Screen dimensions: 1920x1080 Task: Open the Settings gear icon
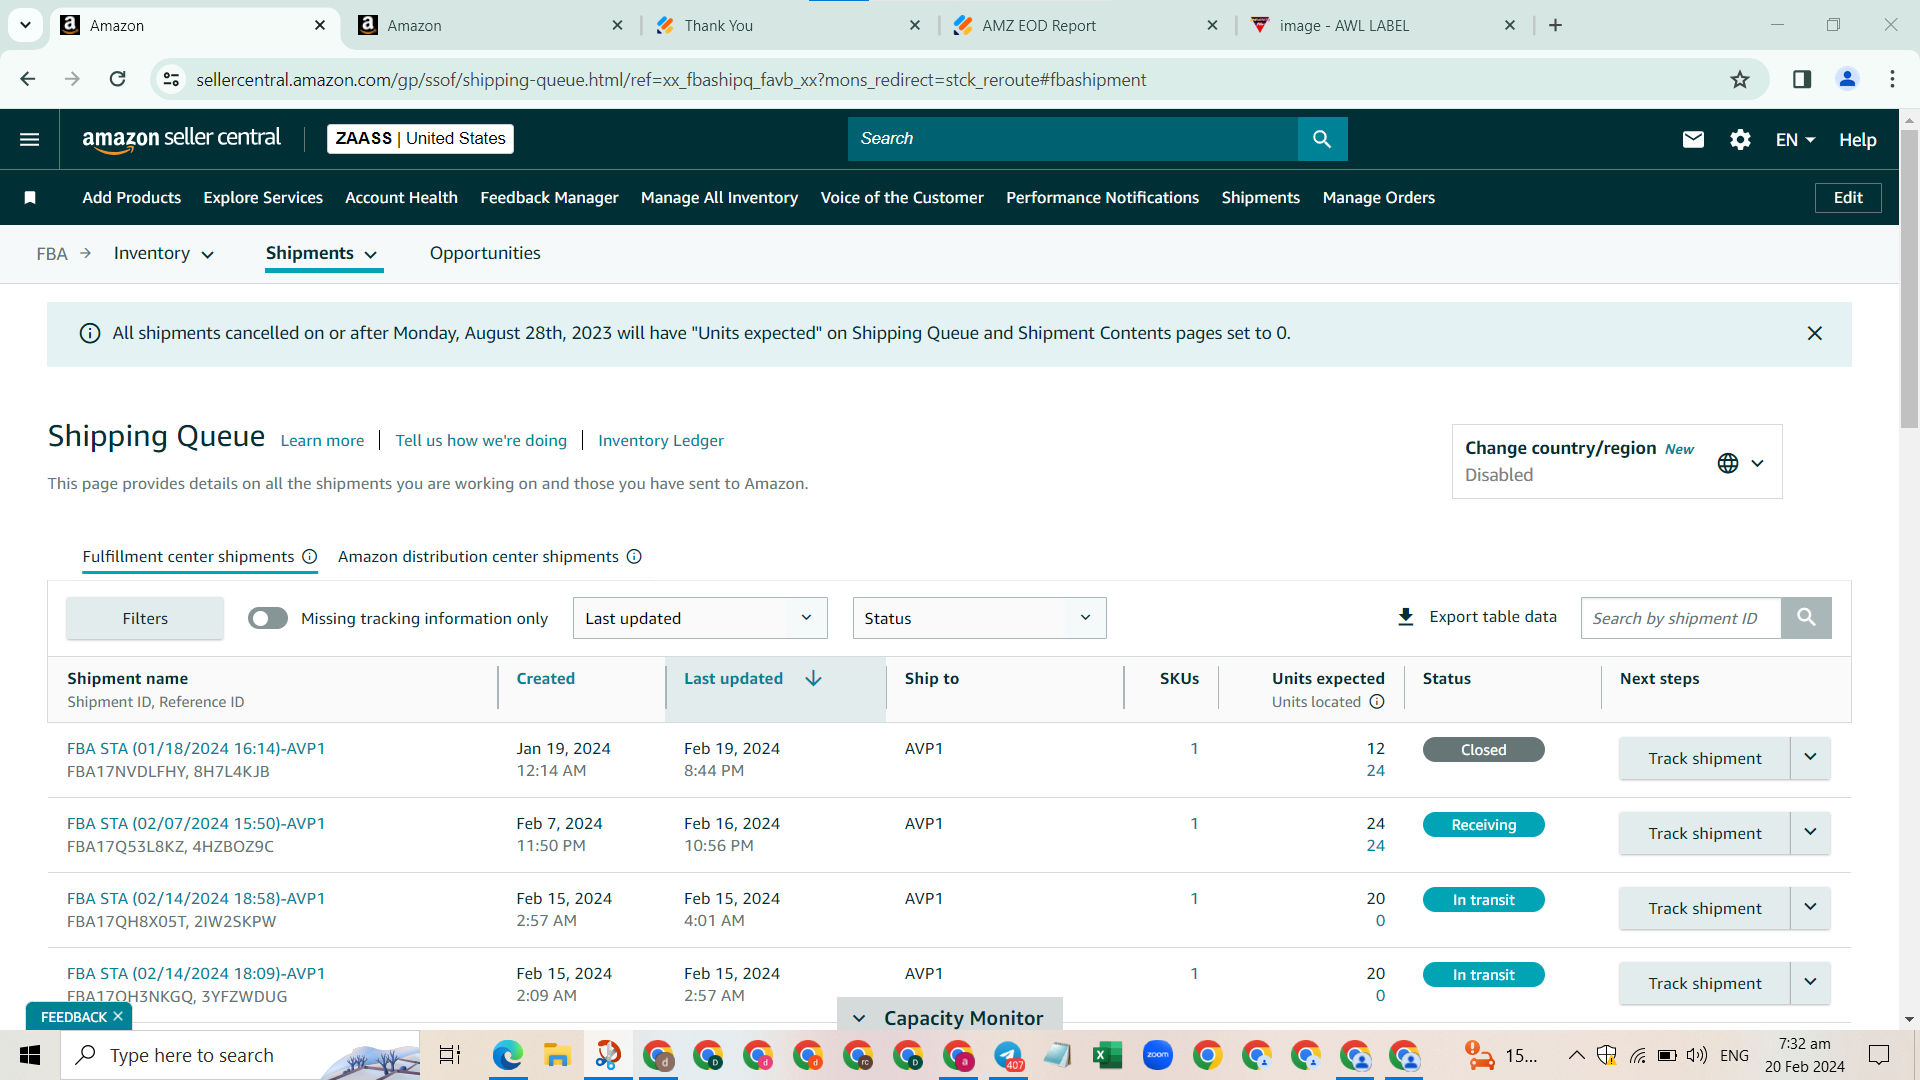pos(1740,140)
